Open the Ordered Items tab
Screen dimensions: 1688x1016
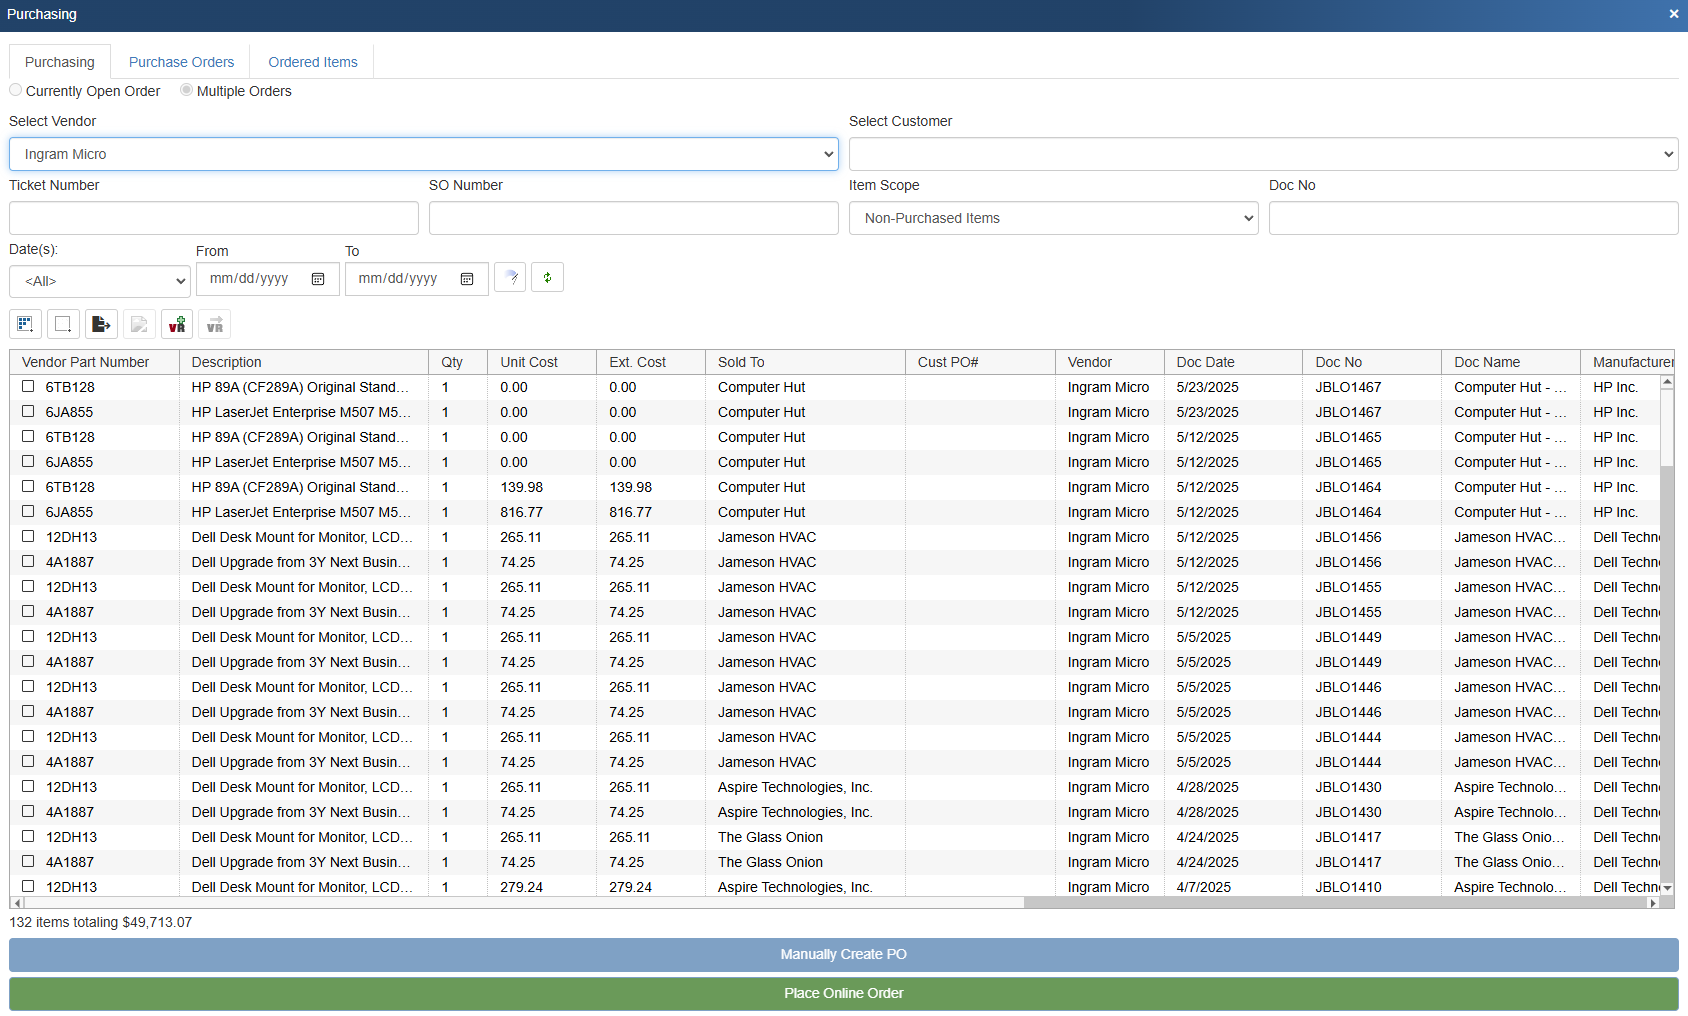(x=312, y=62)
